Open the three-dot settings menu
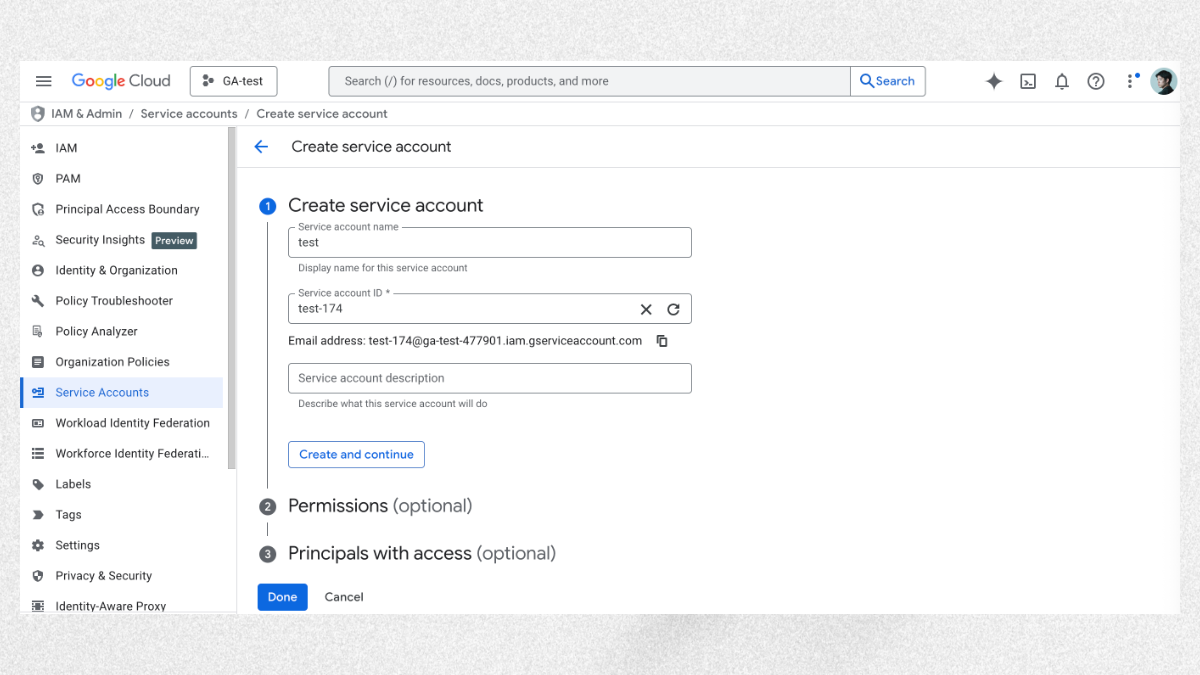This screenshot has height=675, width=1200. coord(1131,81)
